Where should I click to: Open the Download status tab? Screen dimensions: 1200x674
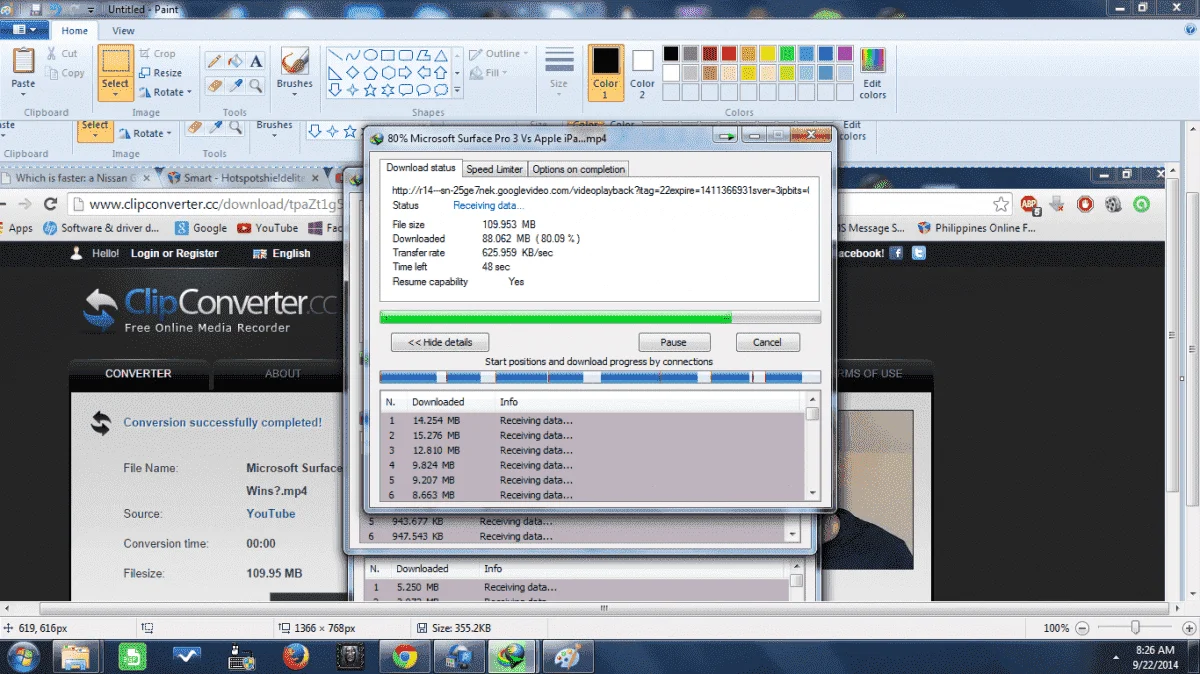[x=421, y=168]
